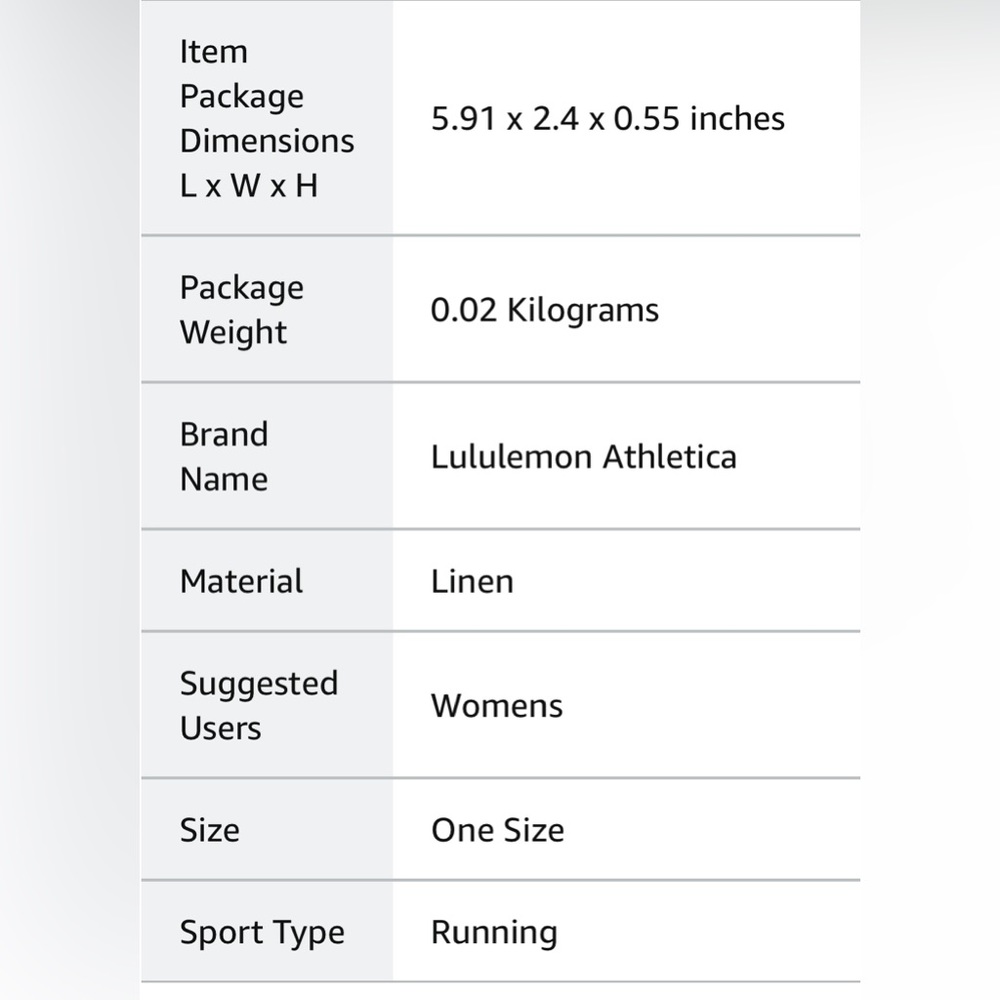Viewport: 1000px width, 1000px height.
Task: Select the Sport Type label
Action: coord(262,932)
